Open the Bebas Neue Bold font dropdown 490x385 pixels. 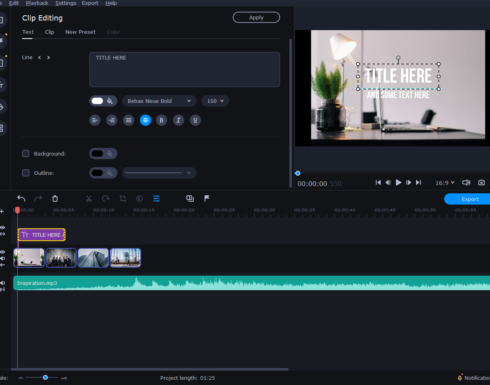click(159, 101)
